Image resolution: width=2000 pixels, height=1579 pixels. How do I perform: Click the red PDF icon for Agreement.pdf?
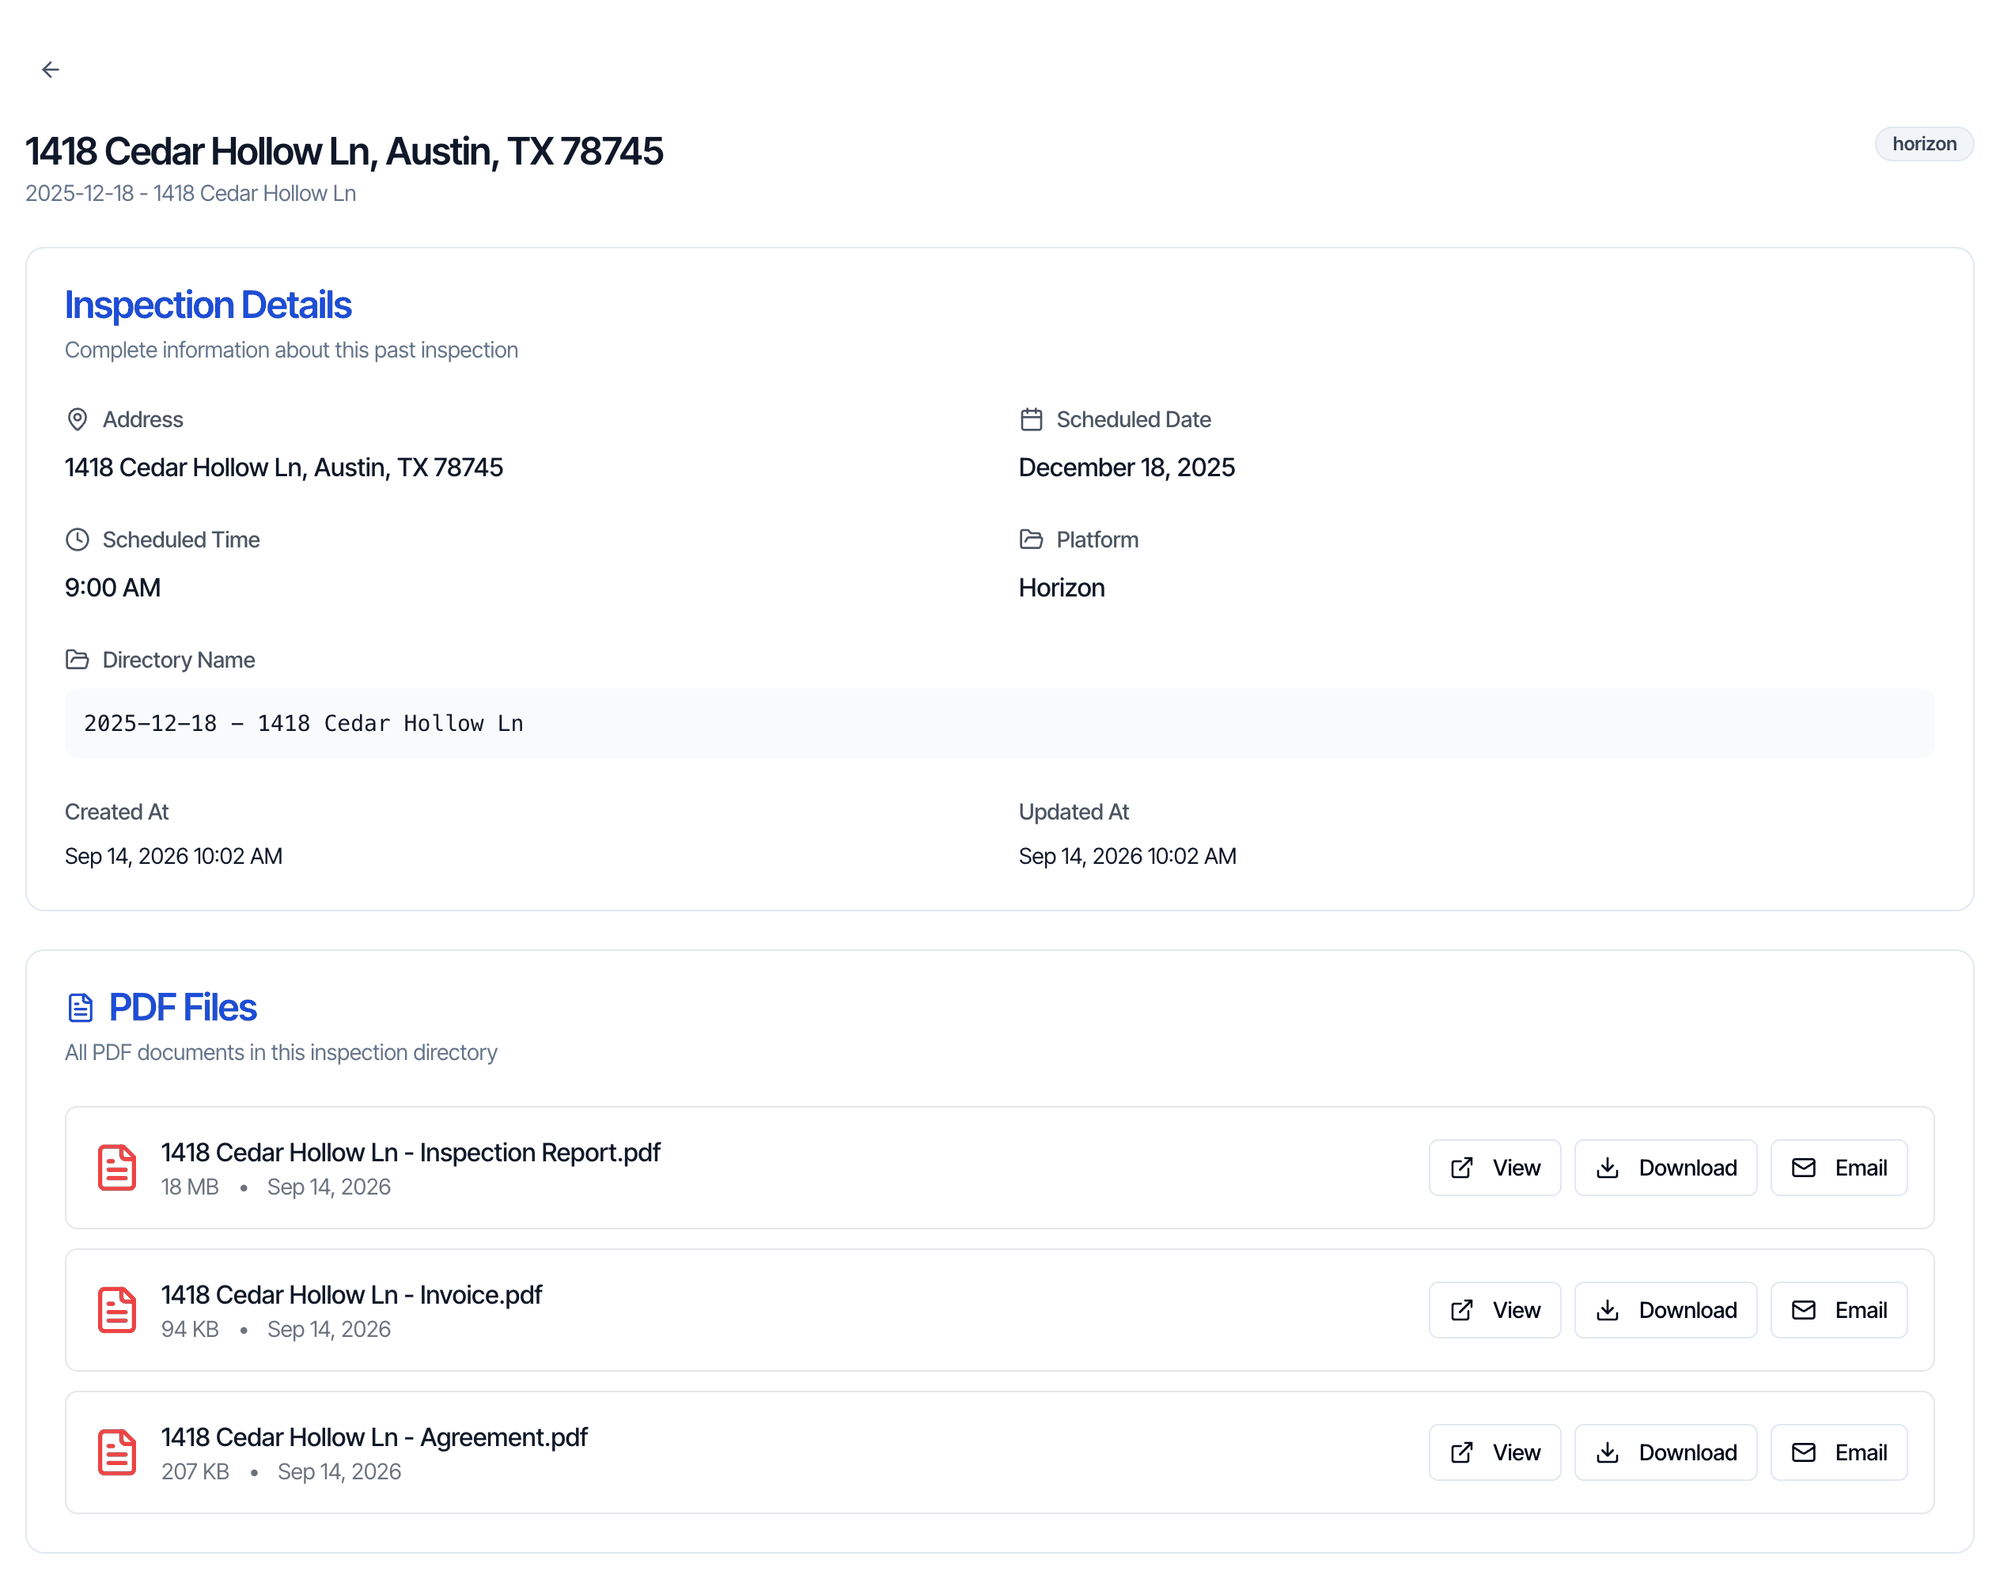(117, 1452)
